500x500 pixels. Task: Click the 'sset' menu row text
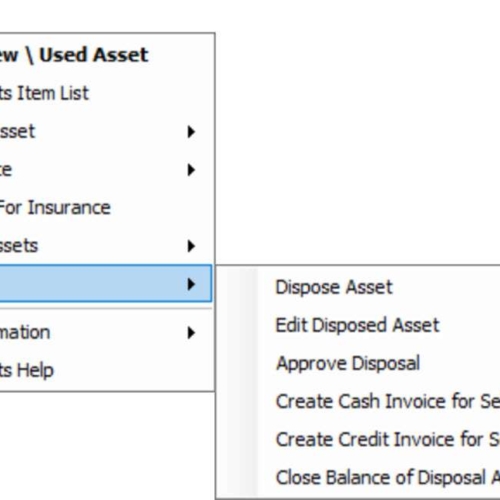tap(17, 132)
